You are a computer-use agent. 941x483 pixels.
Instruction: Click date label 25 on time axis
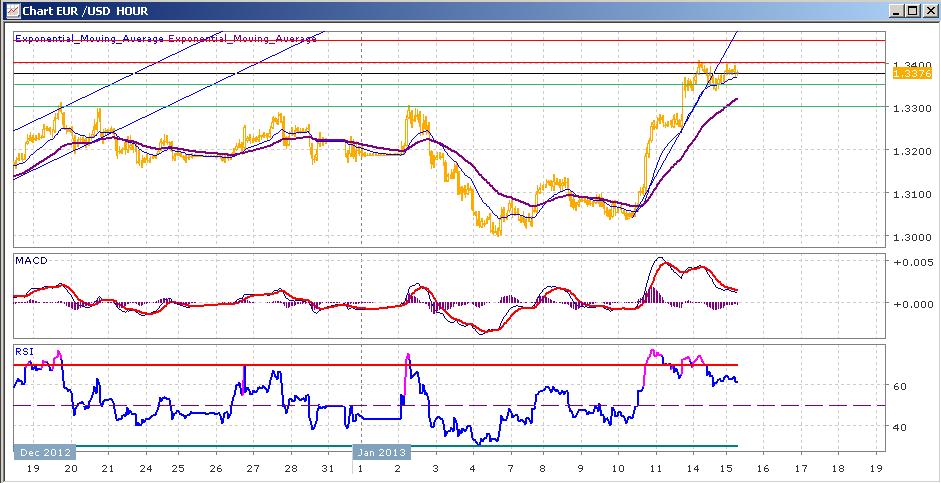point(178,469)
